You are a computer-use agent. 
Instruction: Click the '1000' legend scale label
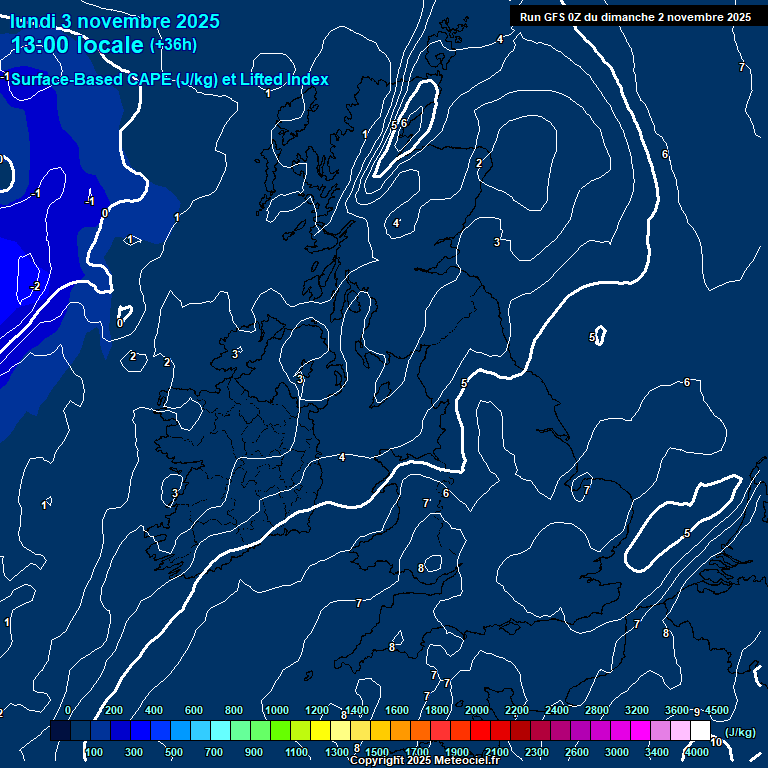277,710
